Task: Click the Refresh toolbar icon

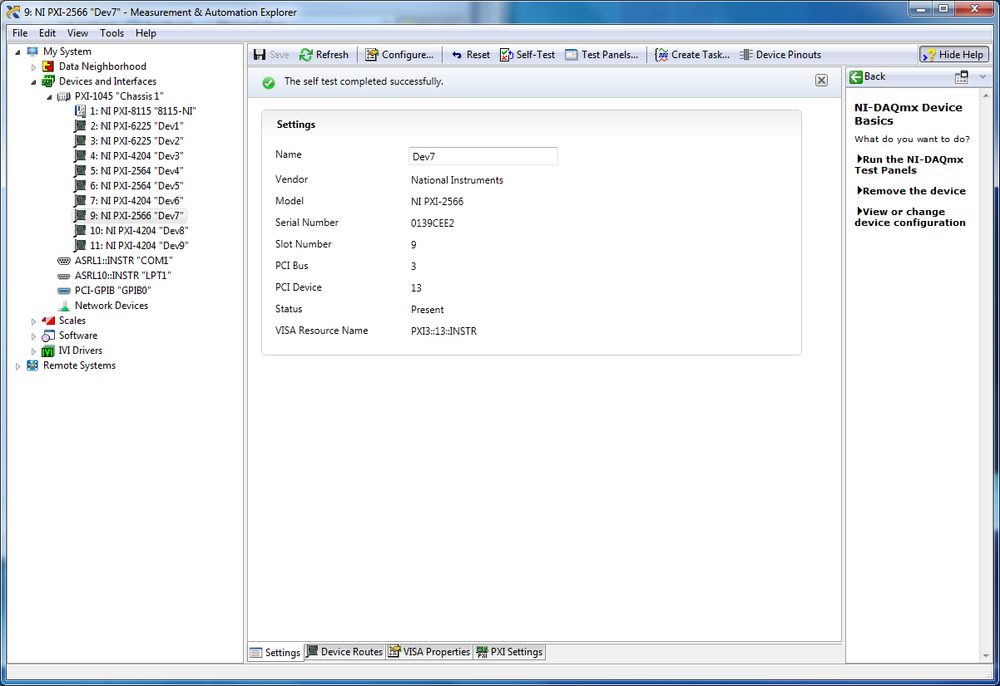Action: pyautogui.click(x=307, y=55)
